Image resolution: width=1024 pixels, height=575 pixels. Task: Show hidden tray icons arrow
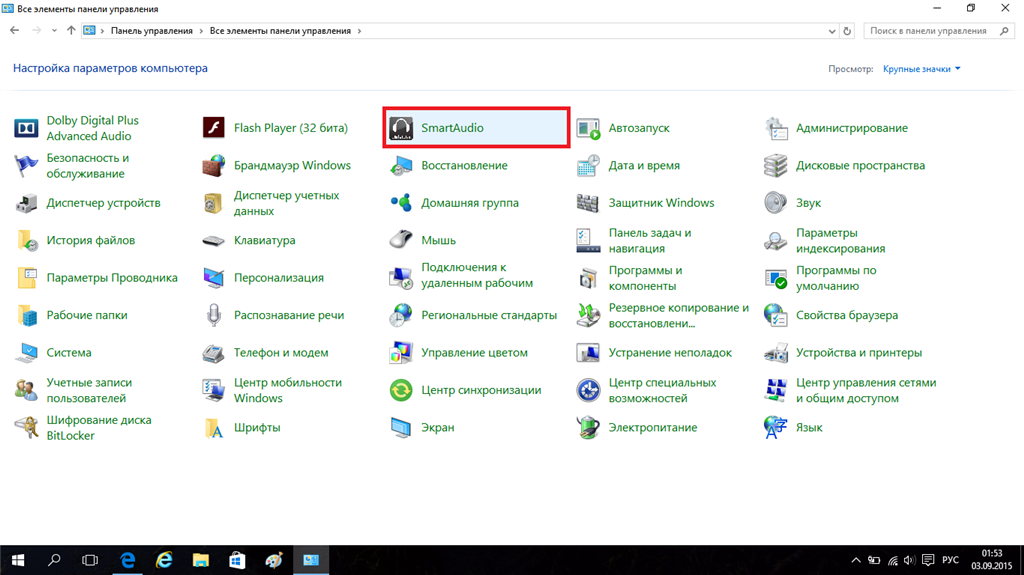point(856,561)
